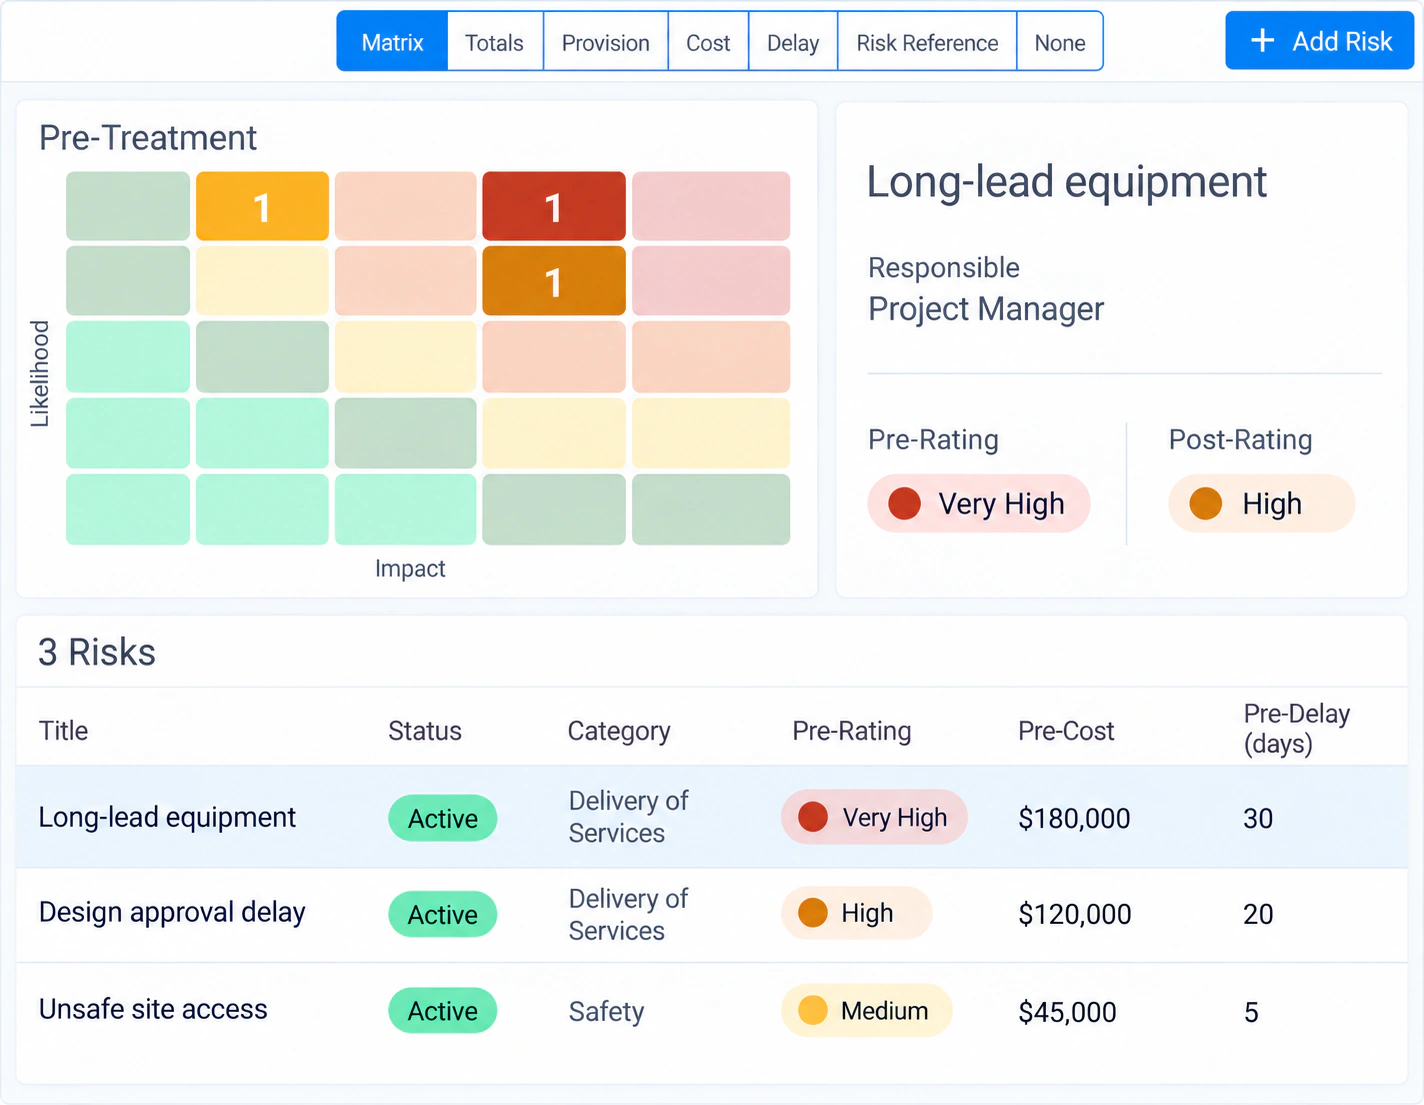Click the 3 Risks heading
The width and height of the screenshot is (1424, 1105).
pos(97,652)
